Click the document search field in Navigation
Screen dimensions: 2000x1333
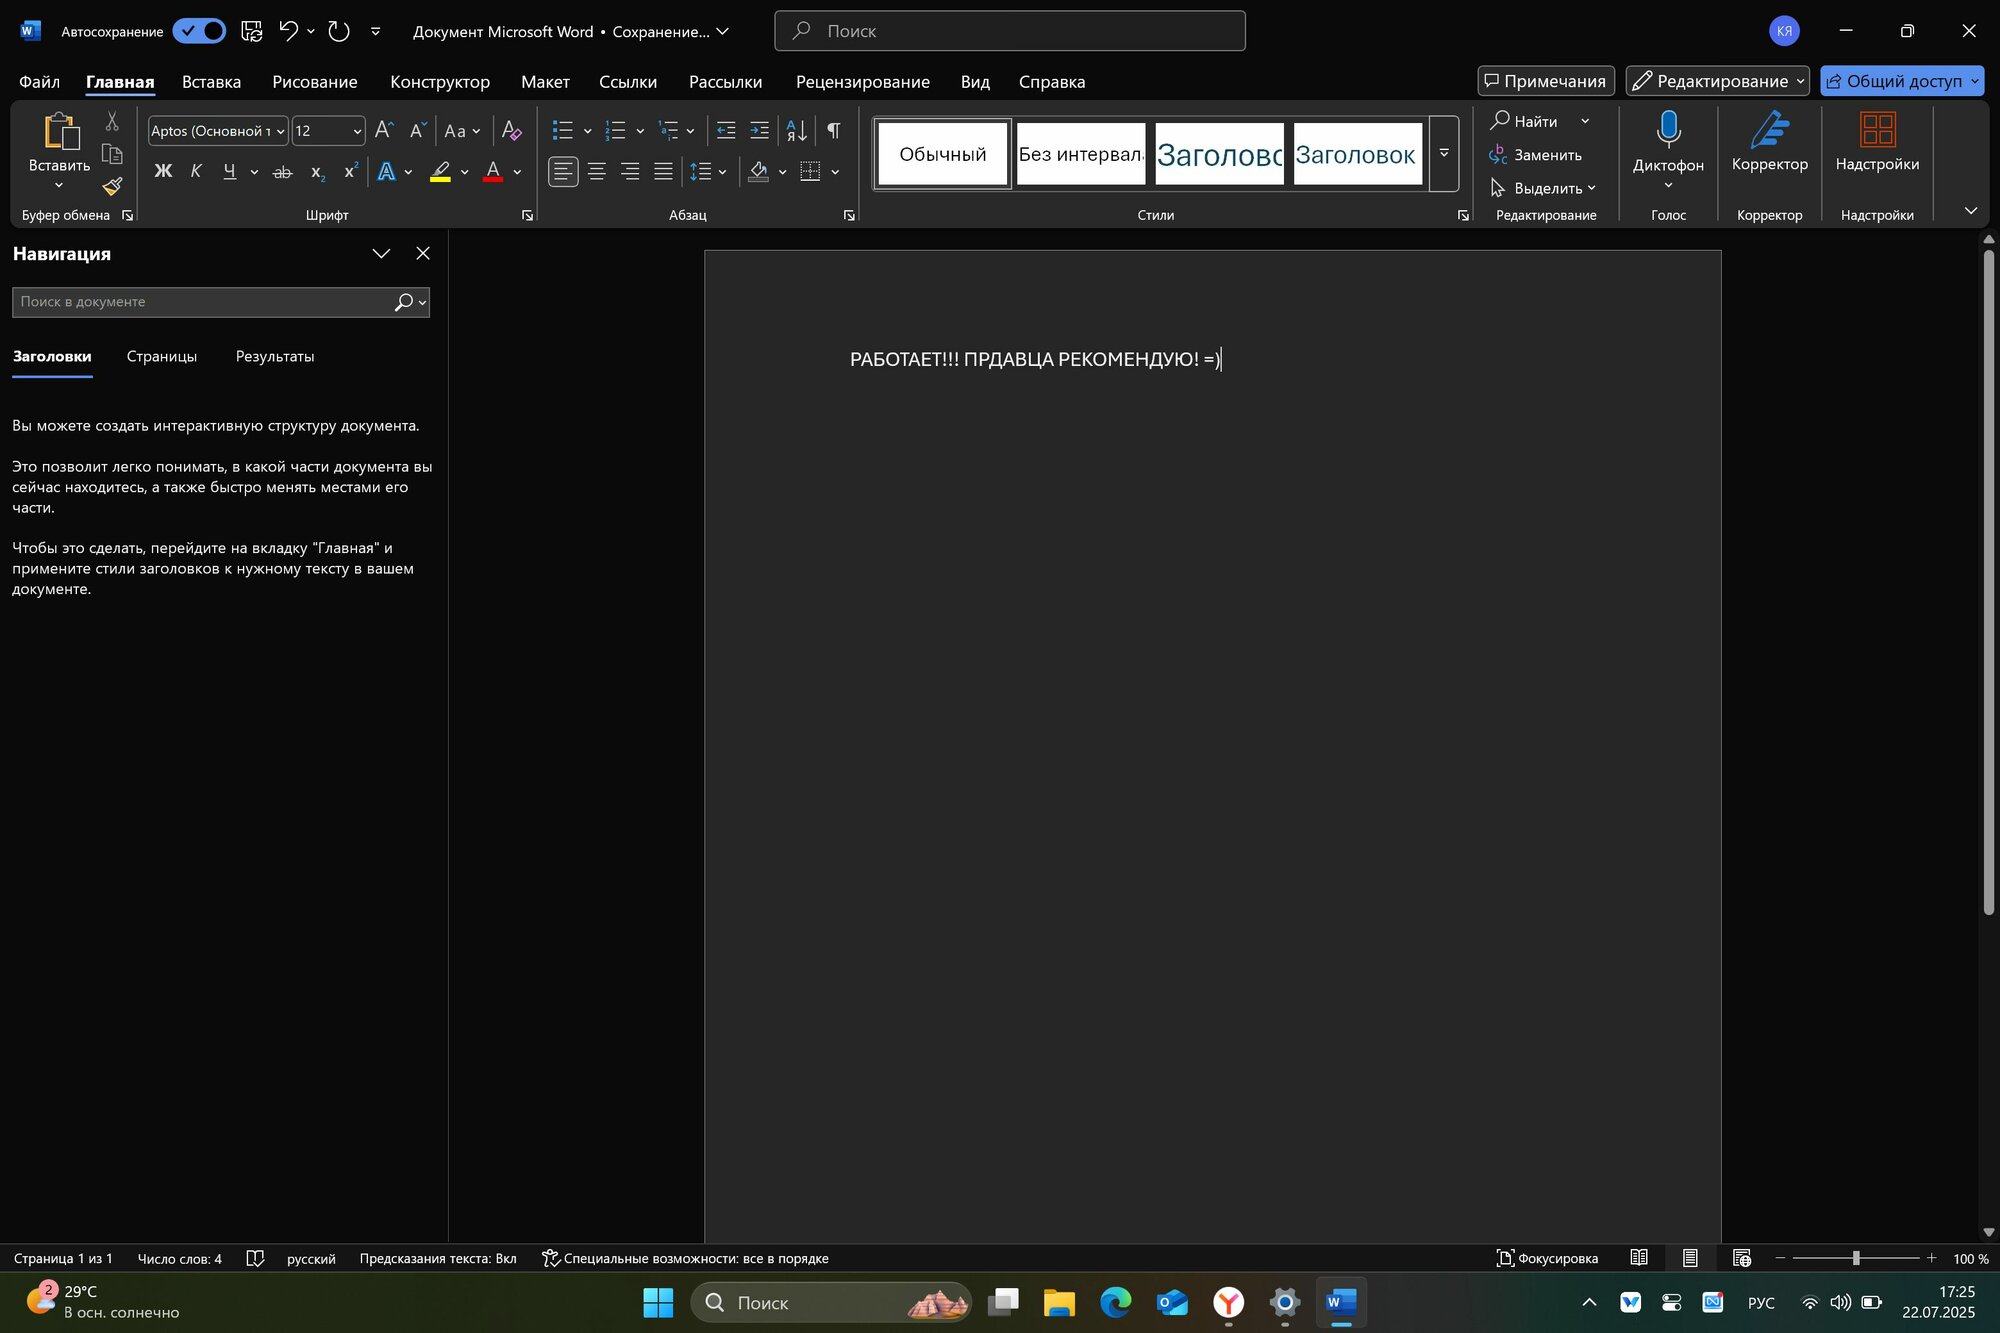point(205,302)
